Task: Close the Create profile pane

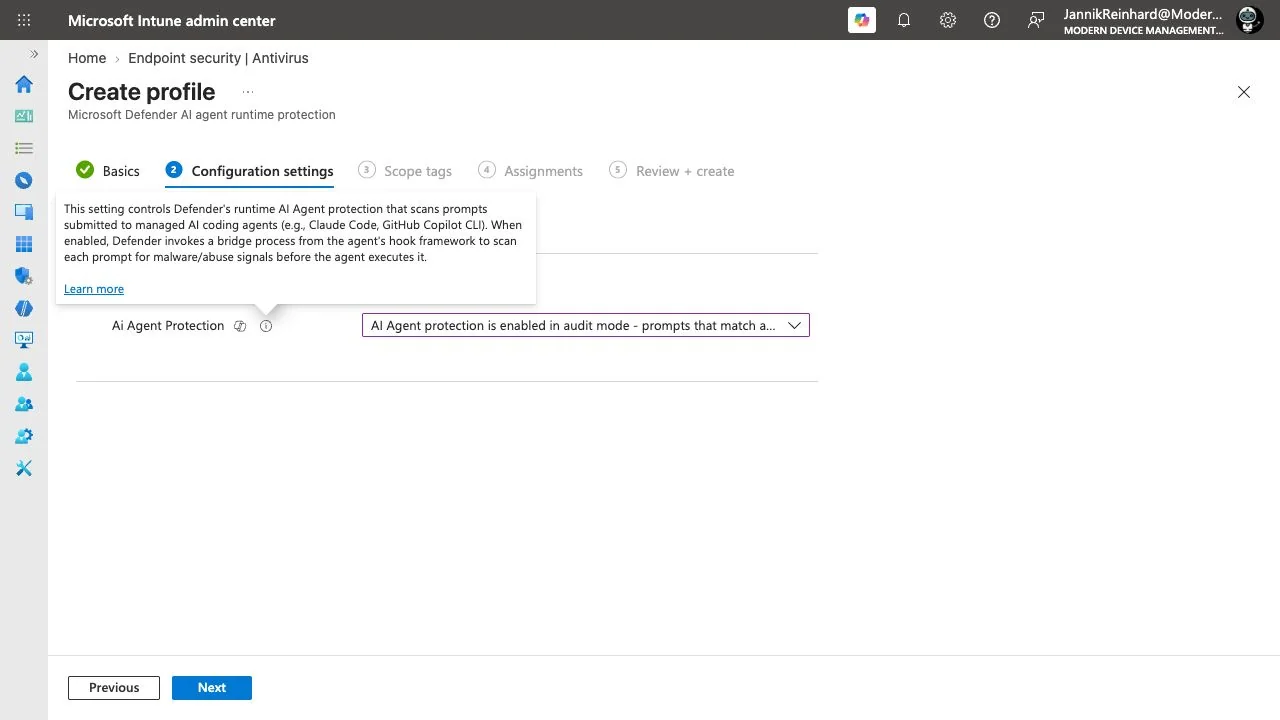Action: point(1244,92)
